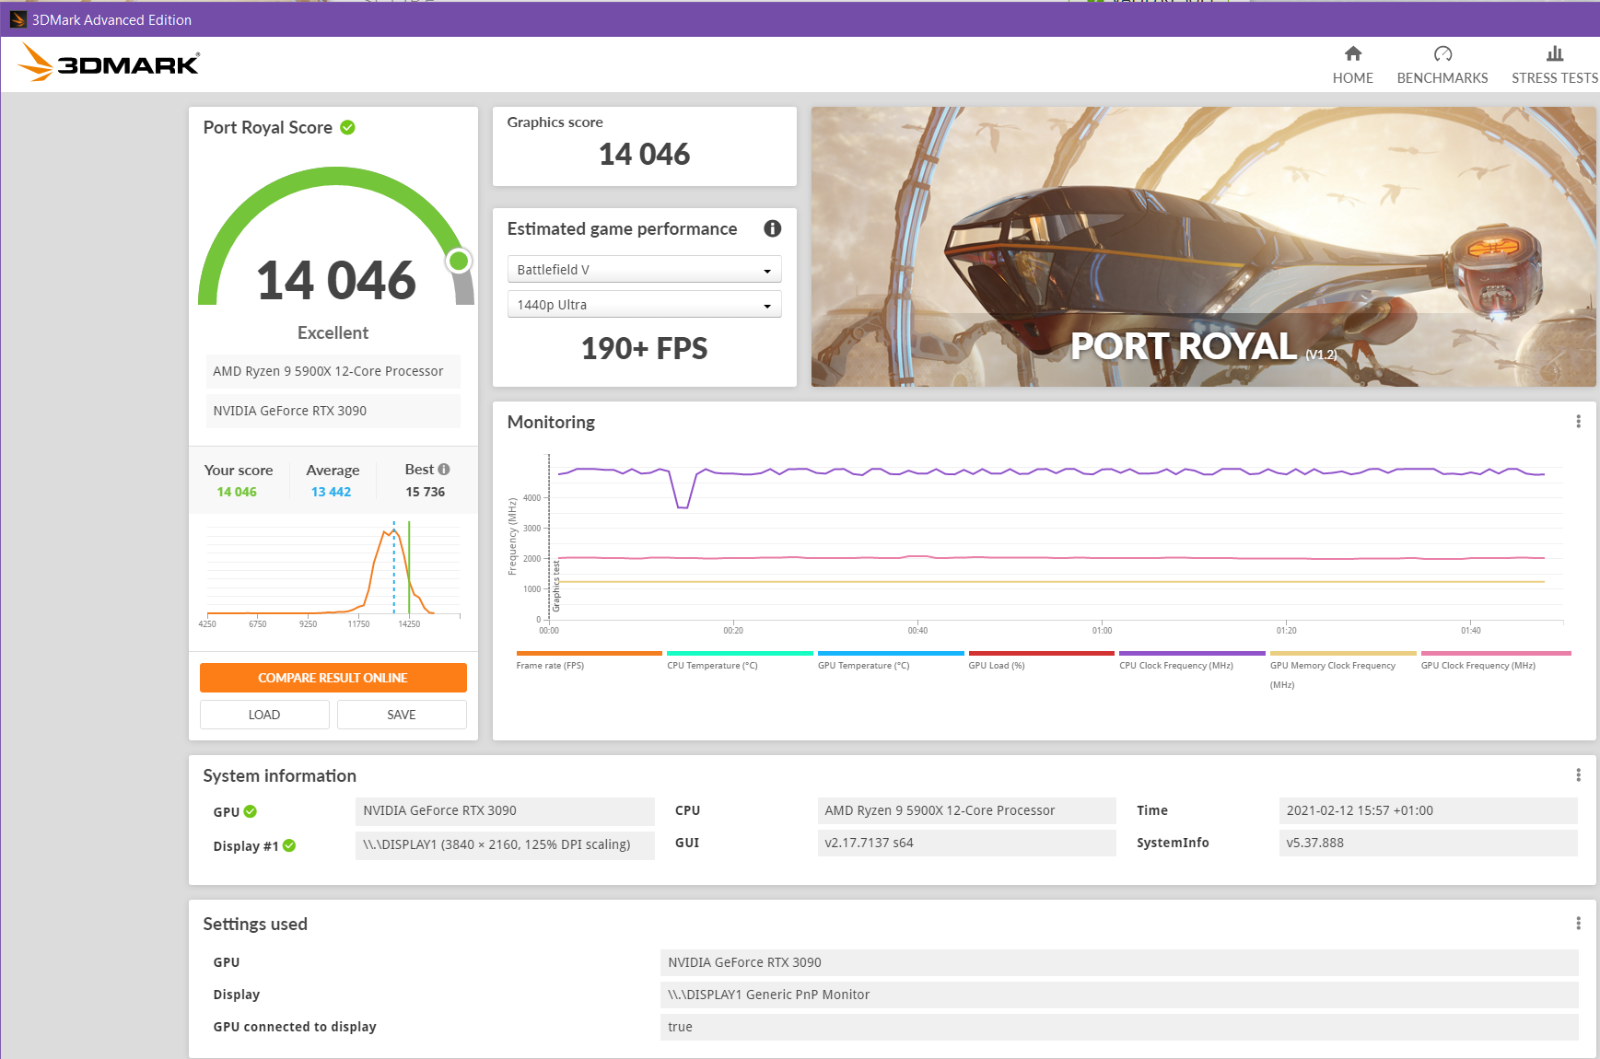Click the LOAD button
1600x1059 pixels.
point(264,714)
